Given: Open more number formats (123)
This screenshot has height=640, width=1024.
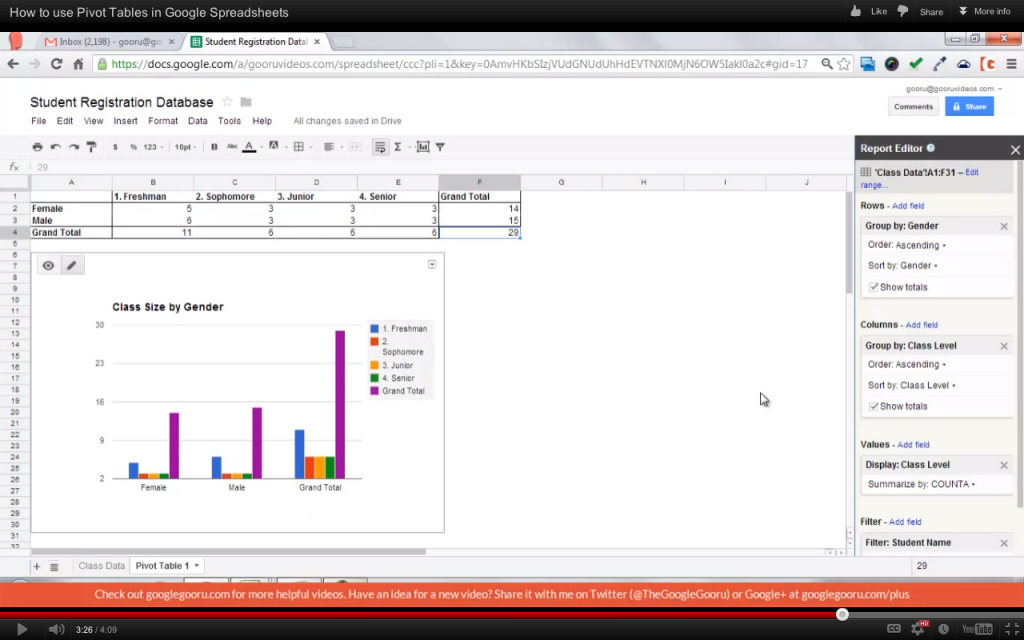Looking at the screenshot, I should (153, 147).
